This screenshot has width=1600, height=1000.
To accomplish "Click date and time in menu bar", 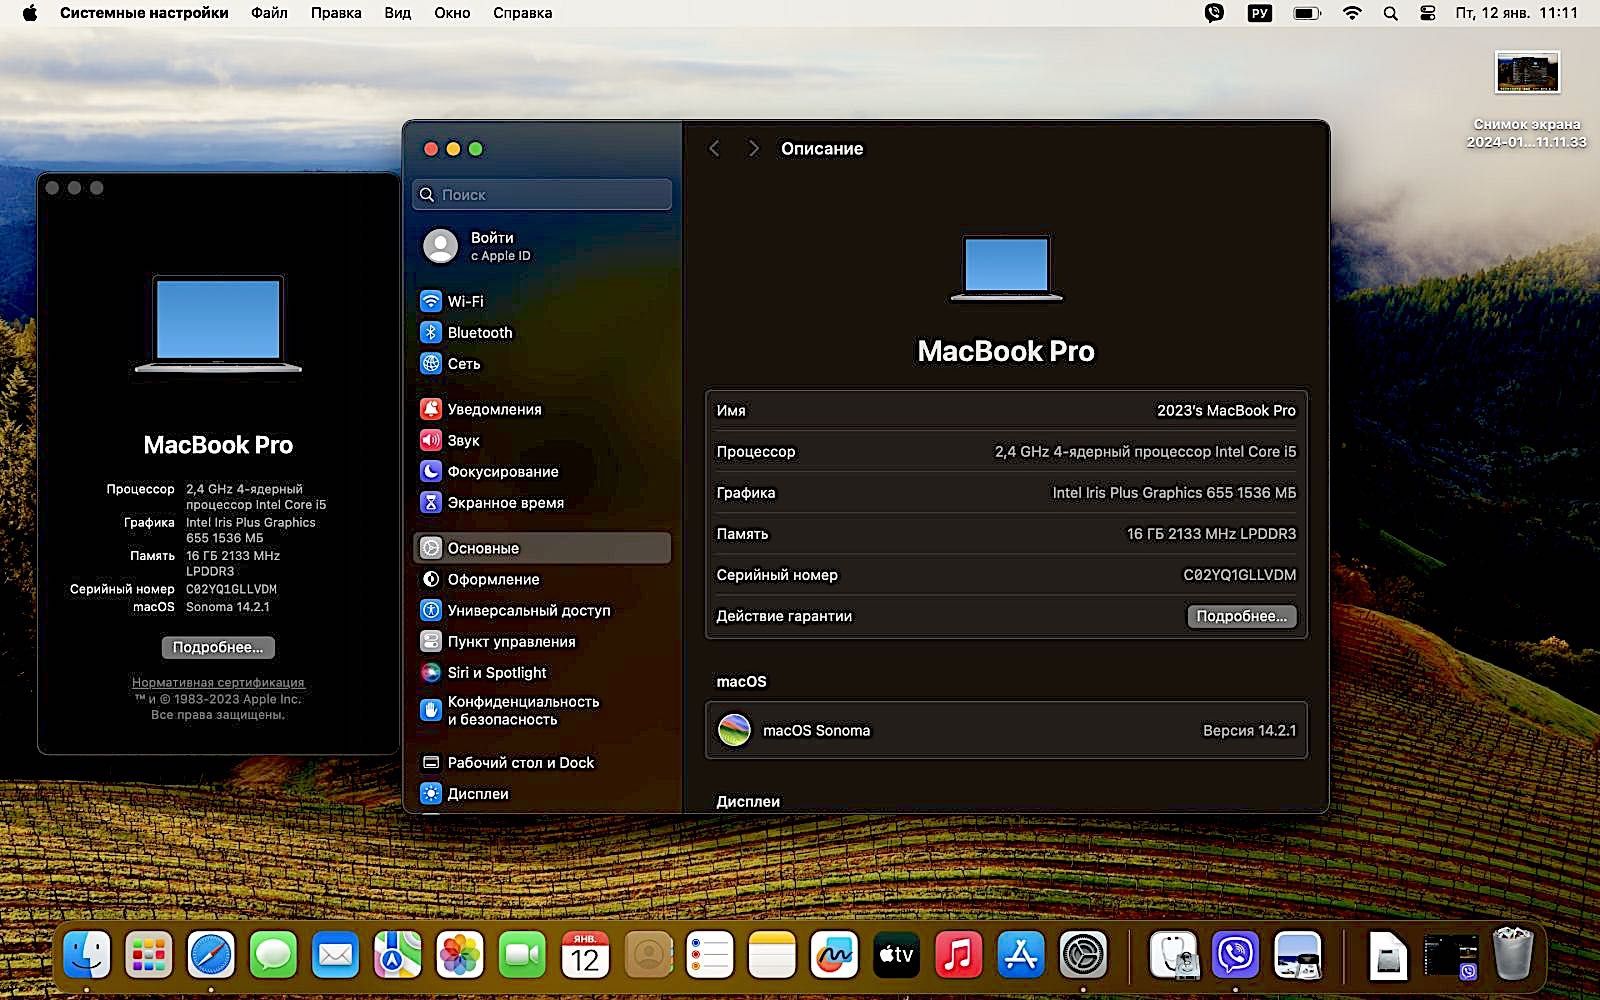I will (x=1517, y=13).
